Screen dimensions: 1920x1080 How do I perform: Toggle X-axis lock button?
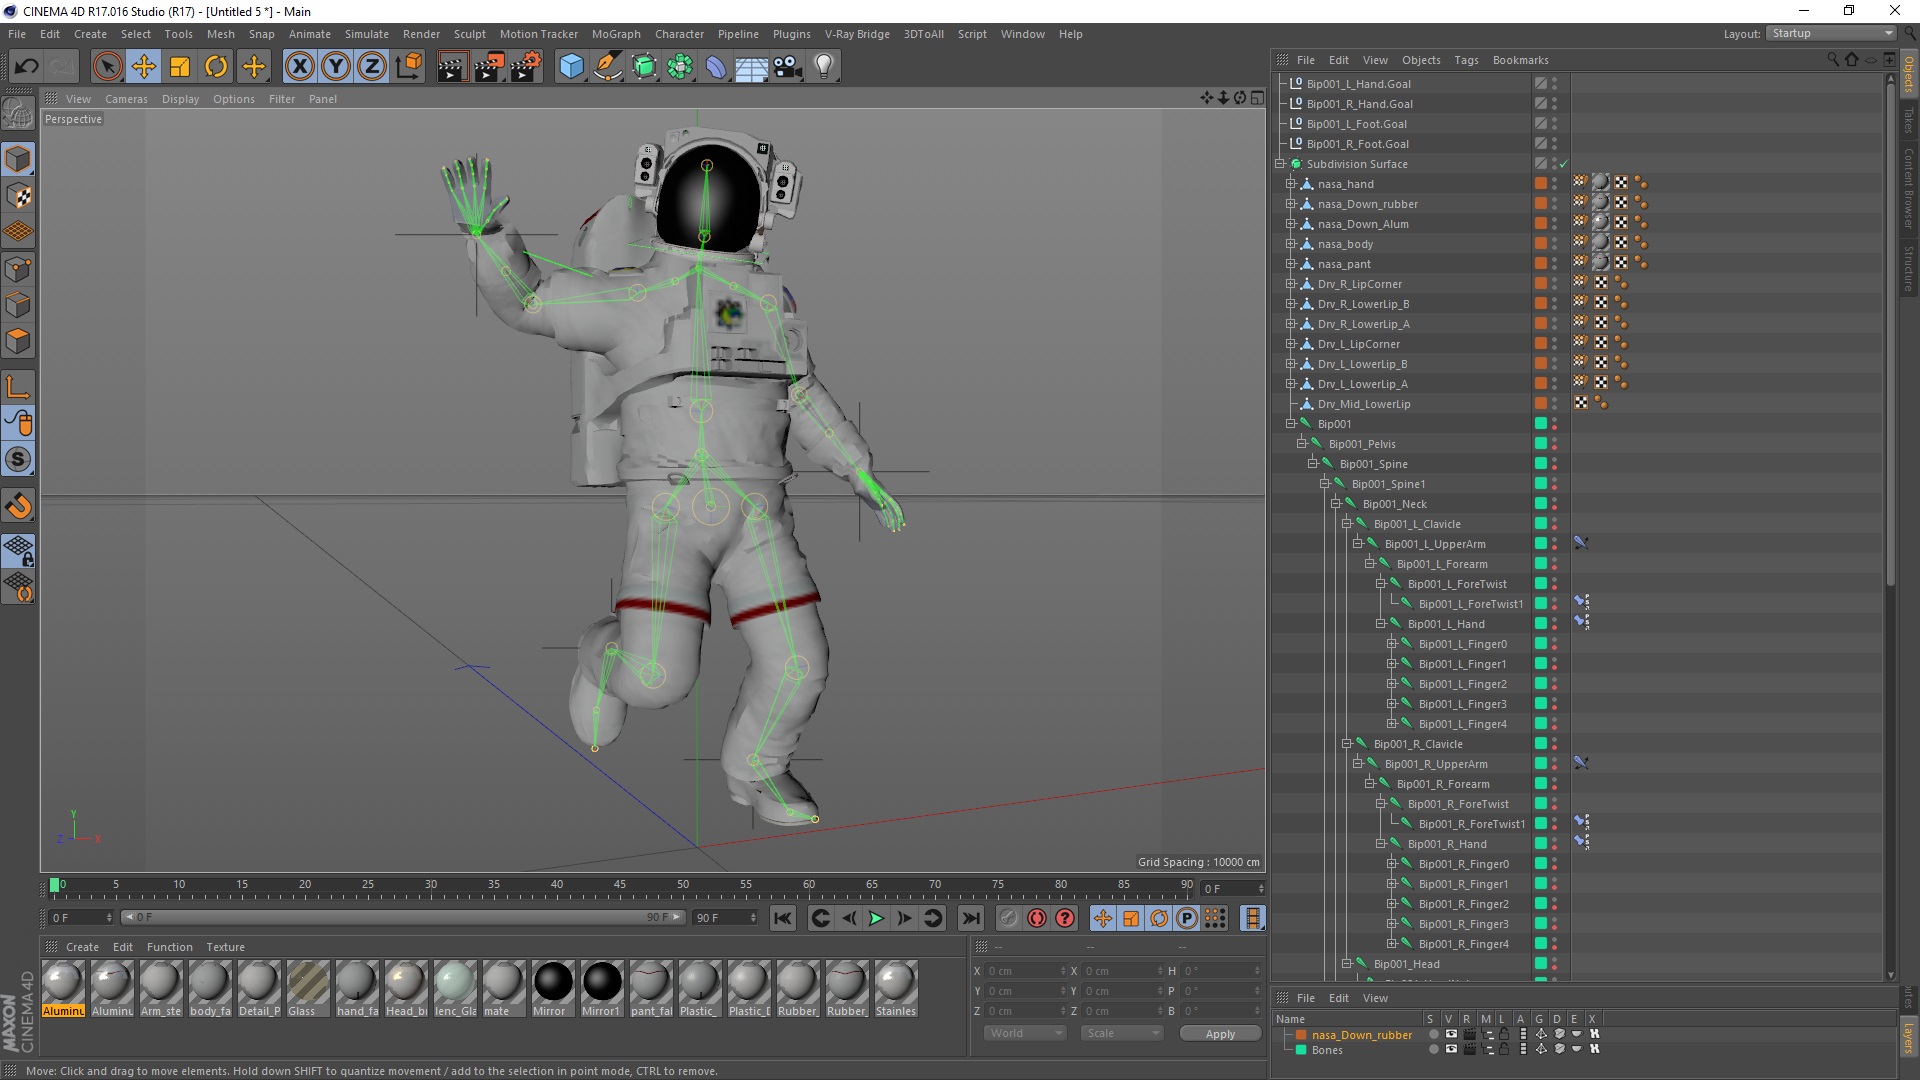(299, 67)
